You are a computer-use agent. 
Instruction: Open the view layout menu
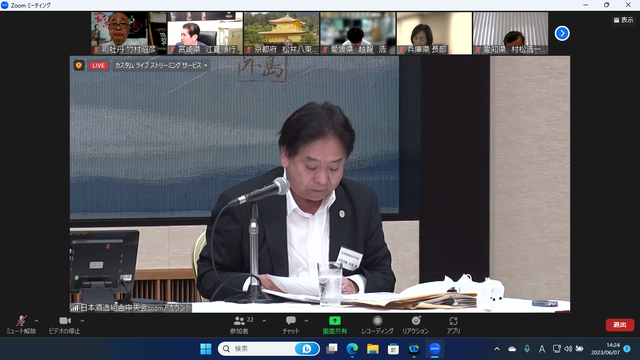coord(623,20)
